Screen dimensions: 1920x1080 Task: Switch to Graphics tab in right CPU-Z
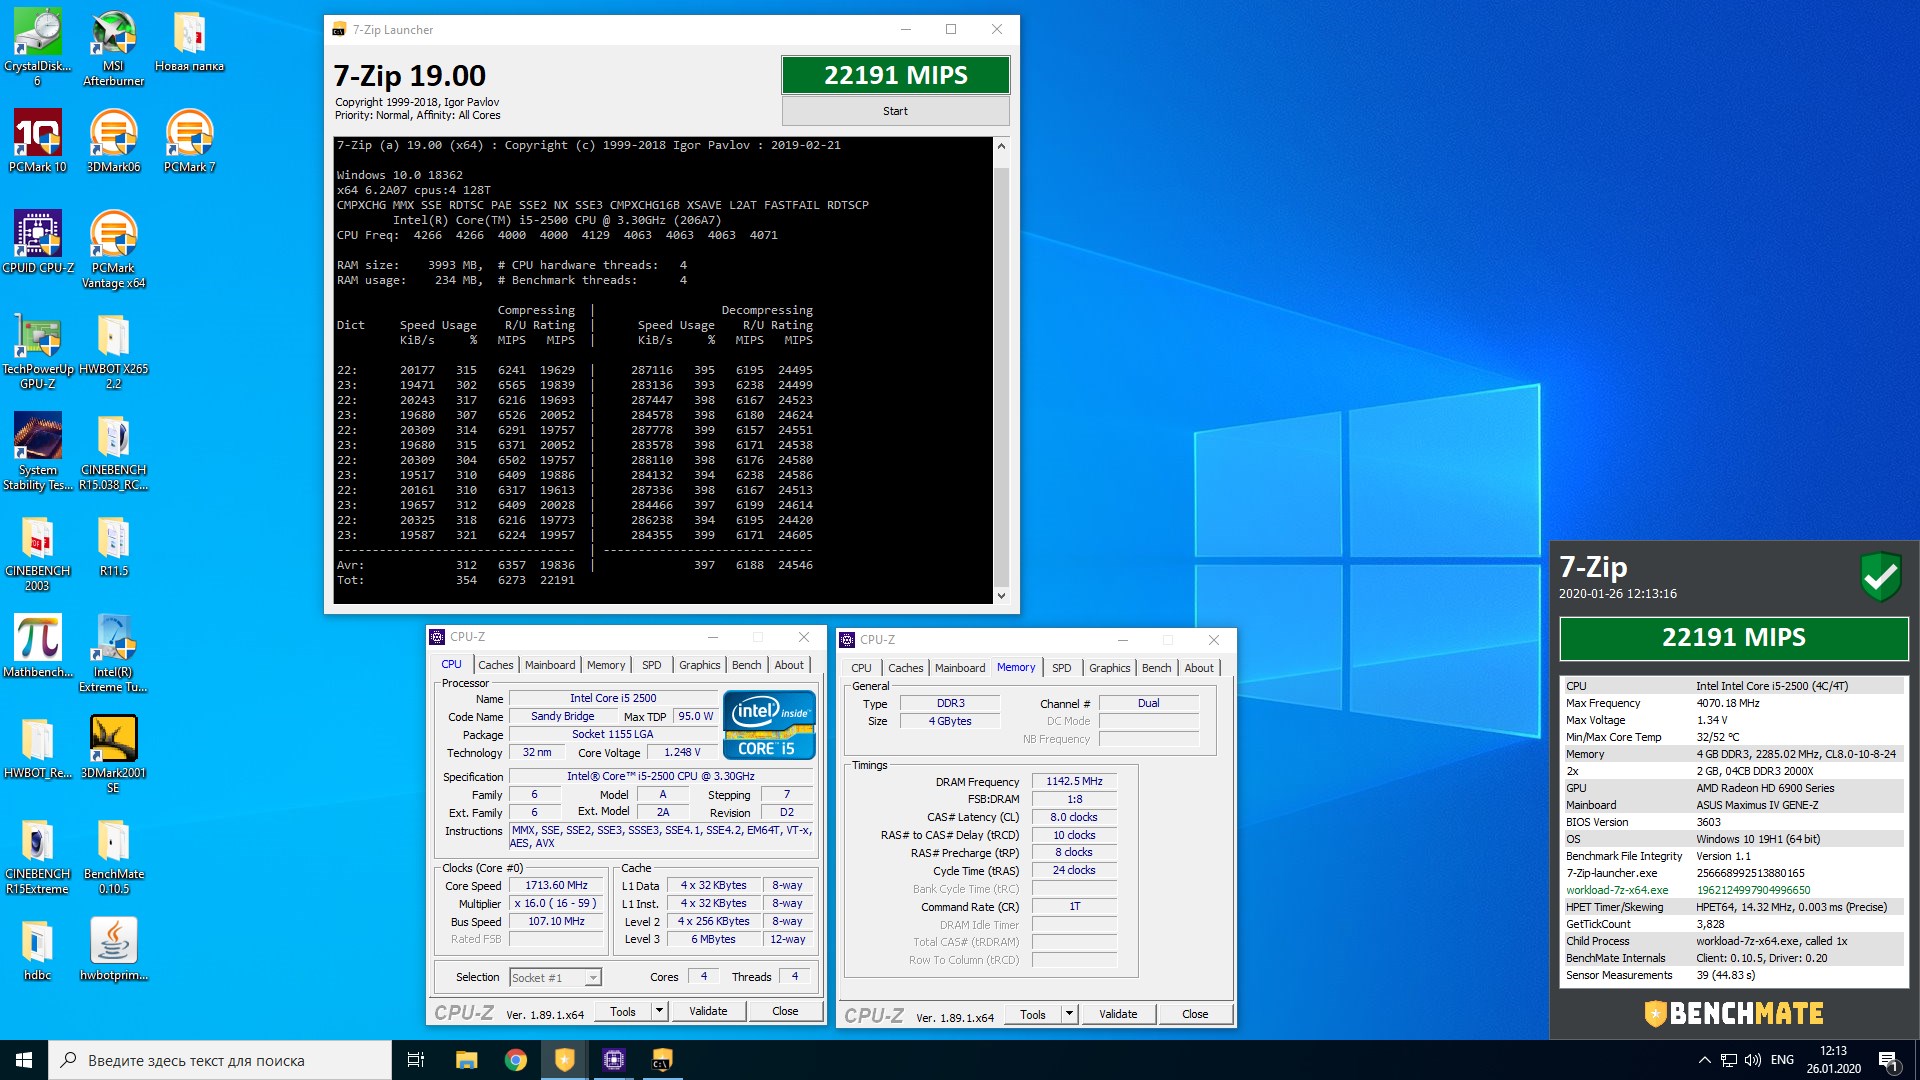[x=1110, y=668]
